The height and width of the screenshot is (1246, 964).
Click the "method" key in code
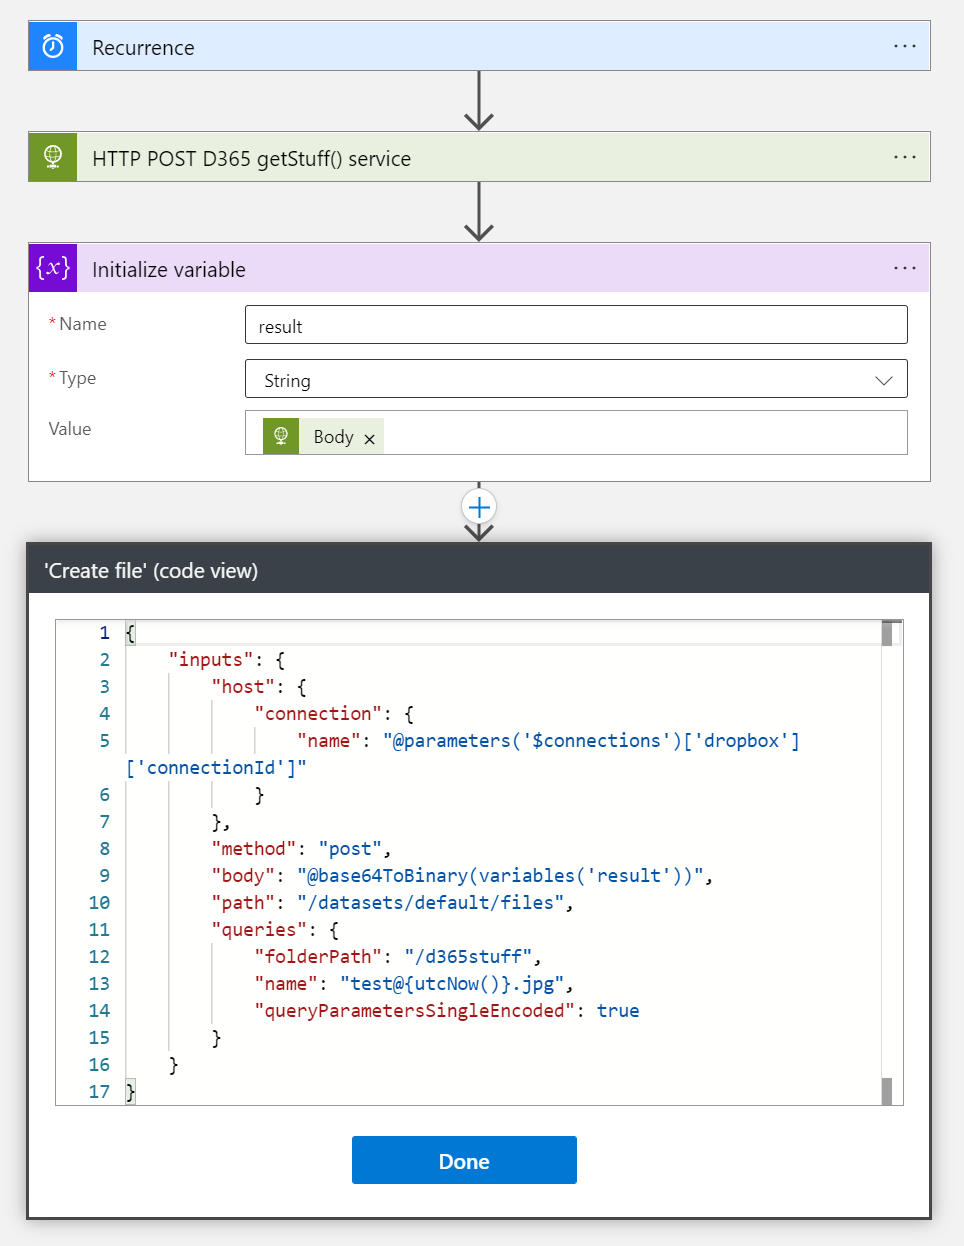pos(254,849)
